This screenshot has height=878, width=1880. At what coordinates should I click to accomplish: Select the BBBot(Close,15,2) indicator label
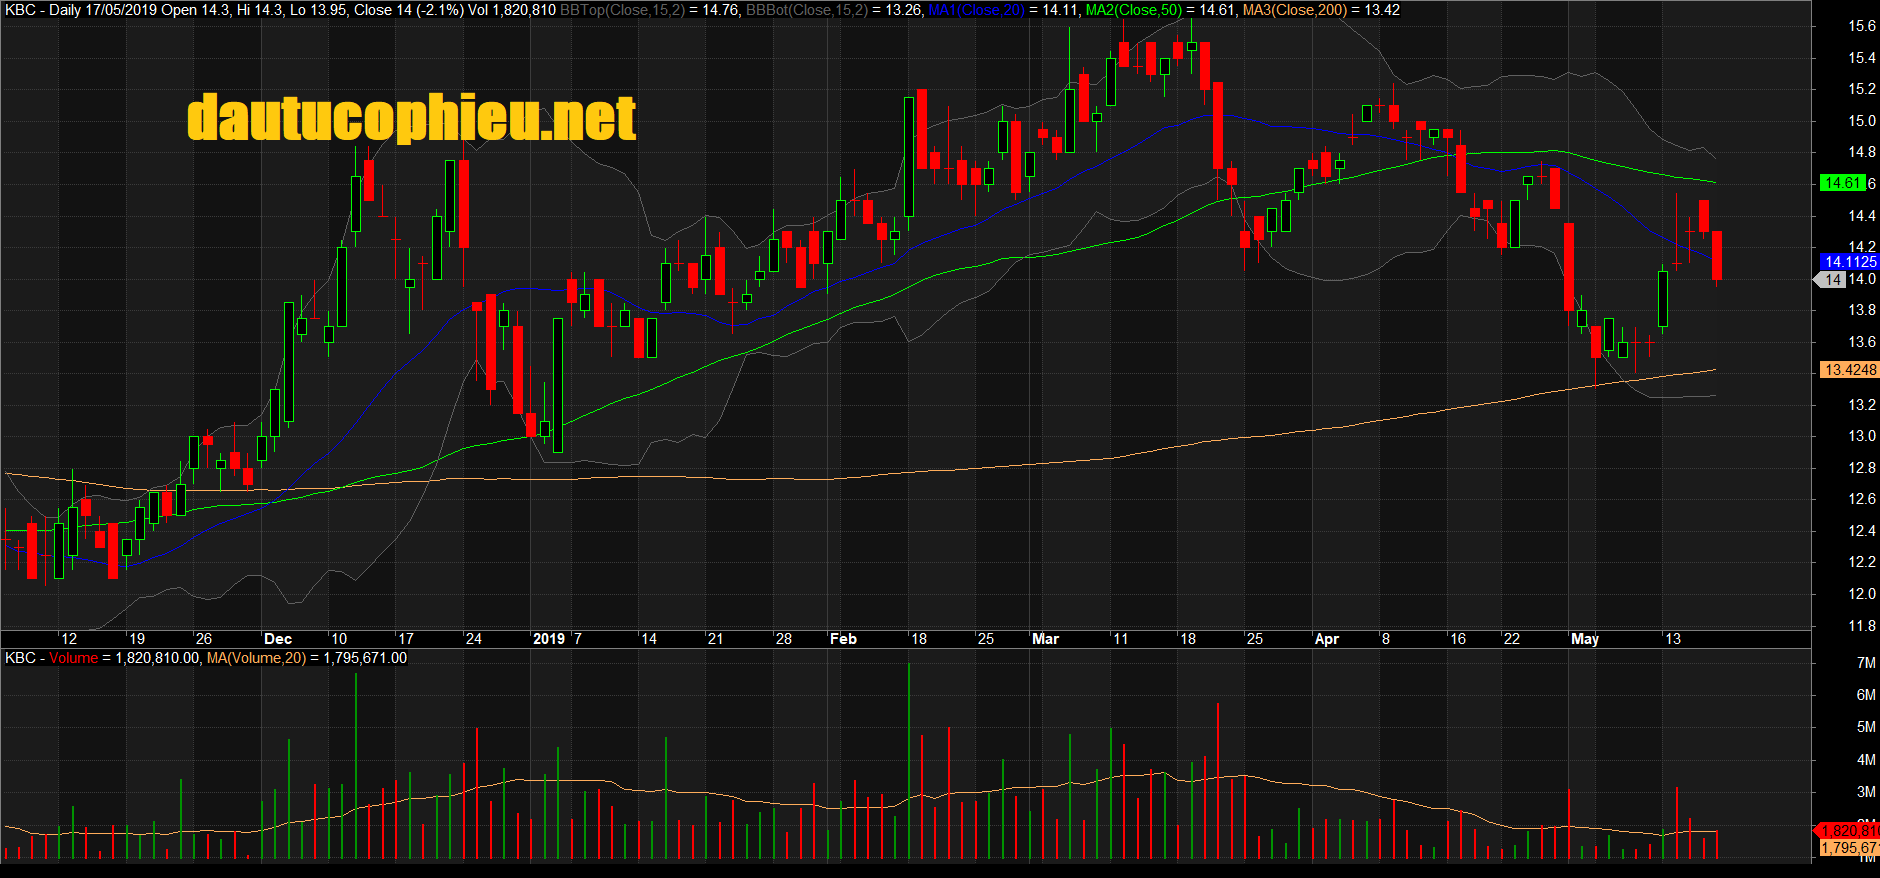point(808,10)
